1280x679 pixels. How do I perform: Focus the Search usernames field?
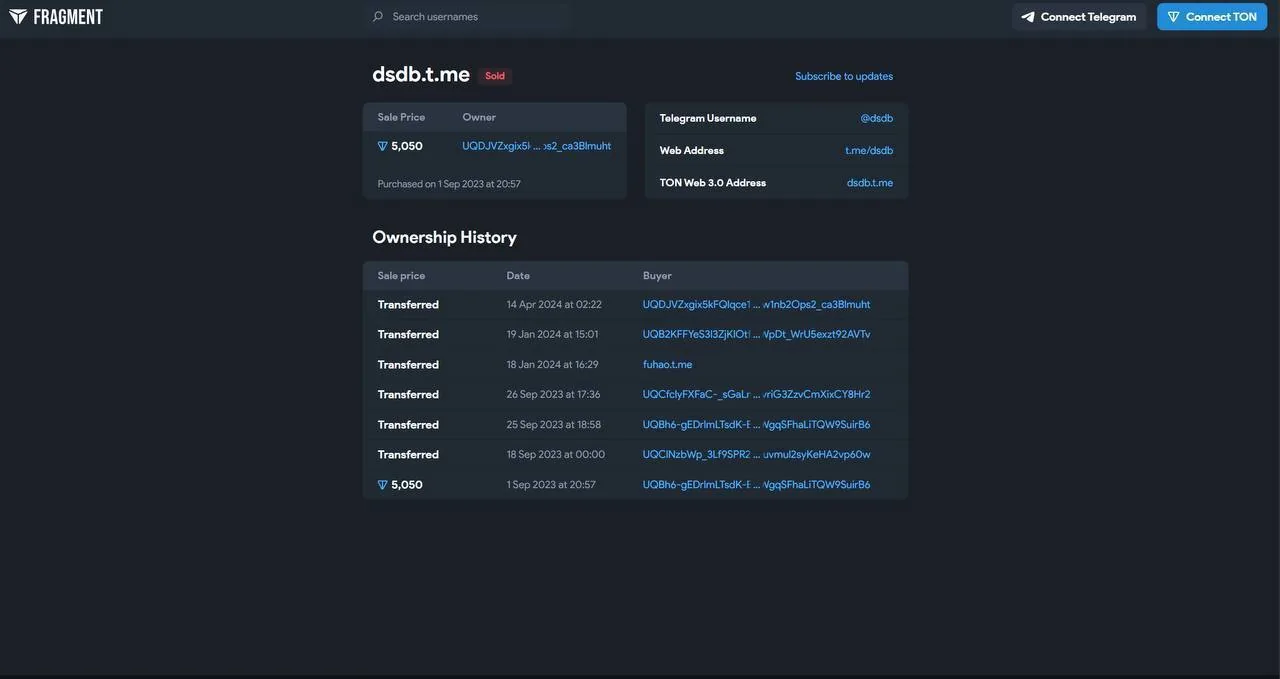(470, 17)
